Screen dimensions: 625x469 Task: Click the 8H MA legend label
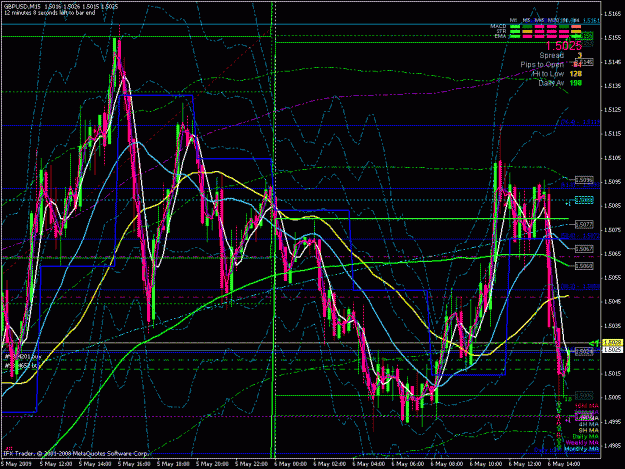[x=588, y=430]
